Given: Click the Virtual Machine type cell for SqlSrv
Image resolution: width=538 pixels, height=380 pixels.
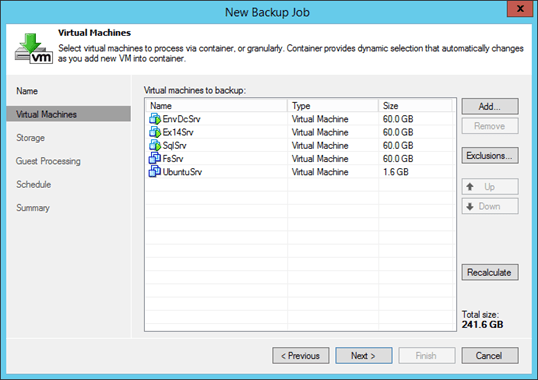Looking at the screenshot, I should coord(320,145).
